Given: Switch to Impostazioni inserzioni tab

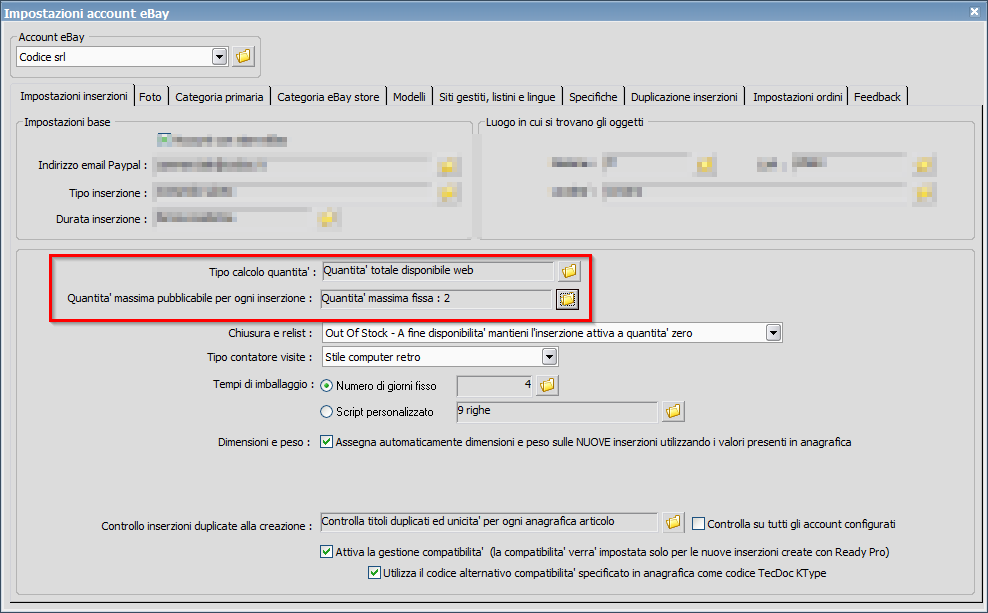Looking at the screenshot, I should coord(73,96).
